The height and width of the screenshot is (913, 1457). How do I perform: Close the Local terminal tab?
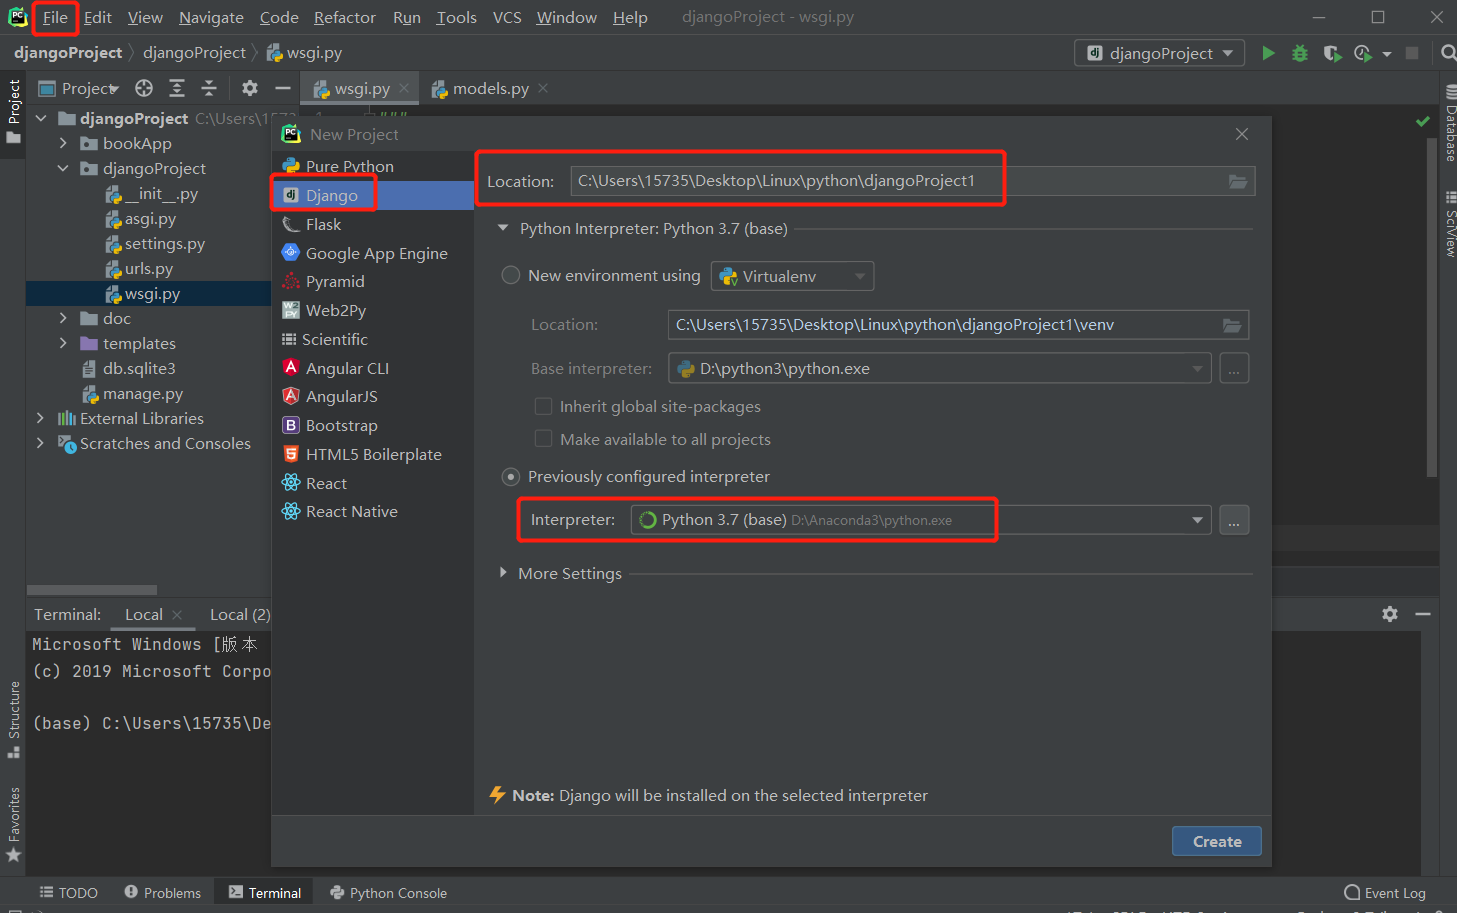click(177, 614)
